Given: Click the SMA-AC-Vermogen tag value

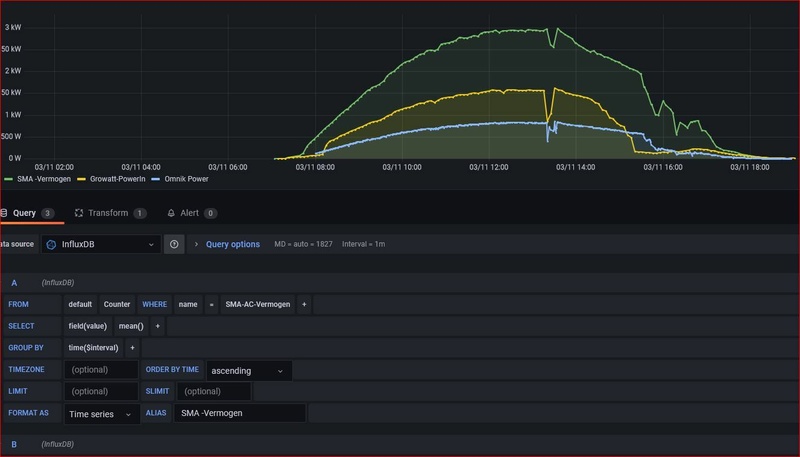Looking at the screenshot, I should point(257,304).
